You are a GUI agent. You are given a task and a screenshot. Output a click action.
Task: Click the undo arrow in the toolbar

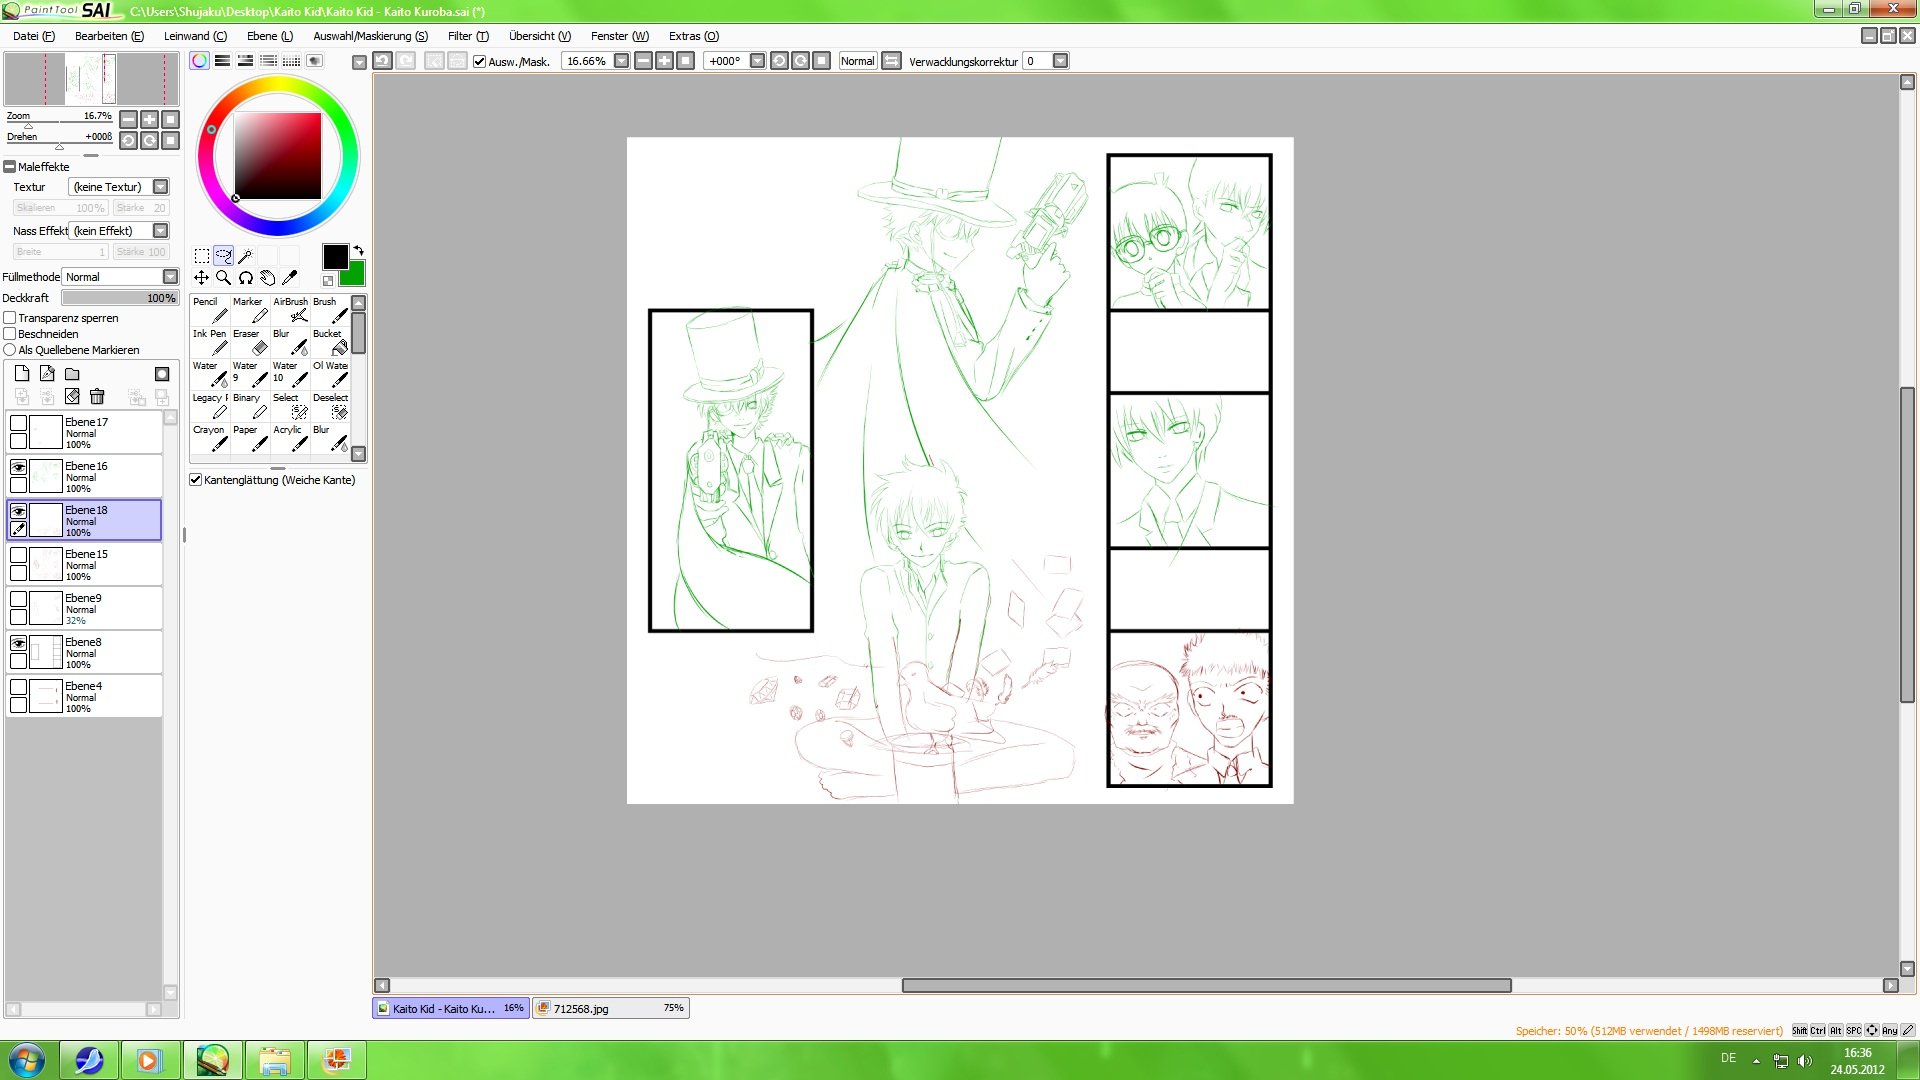click(382, 61)
